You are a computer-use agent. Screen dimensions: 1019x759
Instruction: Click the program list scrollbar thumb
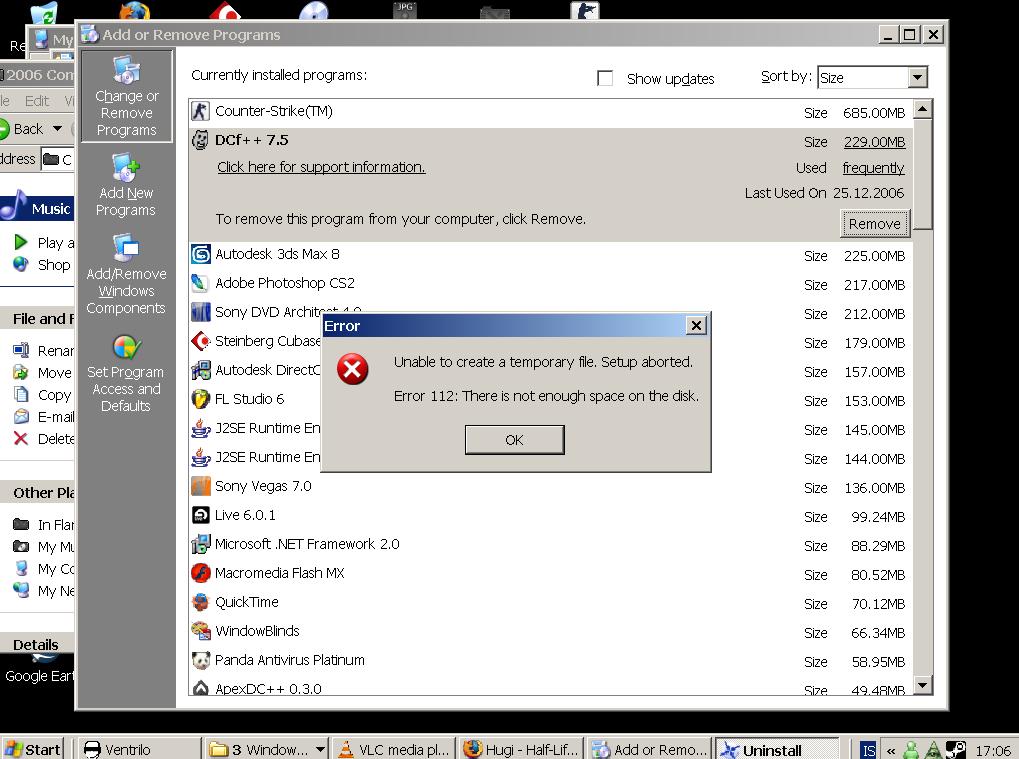pos(923,174)
